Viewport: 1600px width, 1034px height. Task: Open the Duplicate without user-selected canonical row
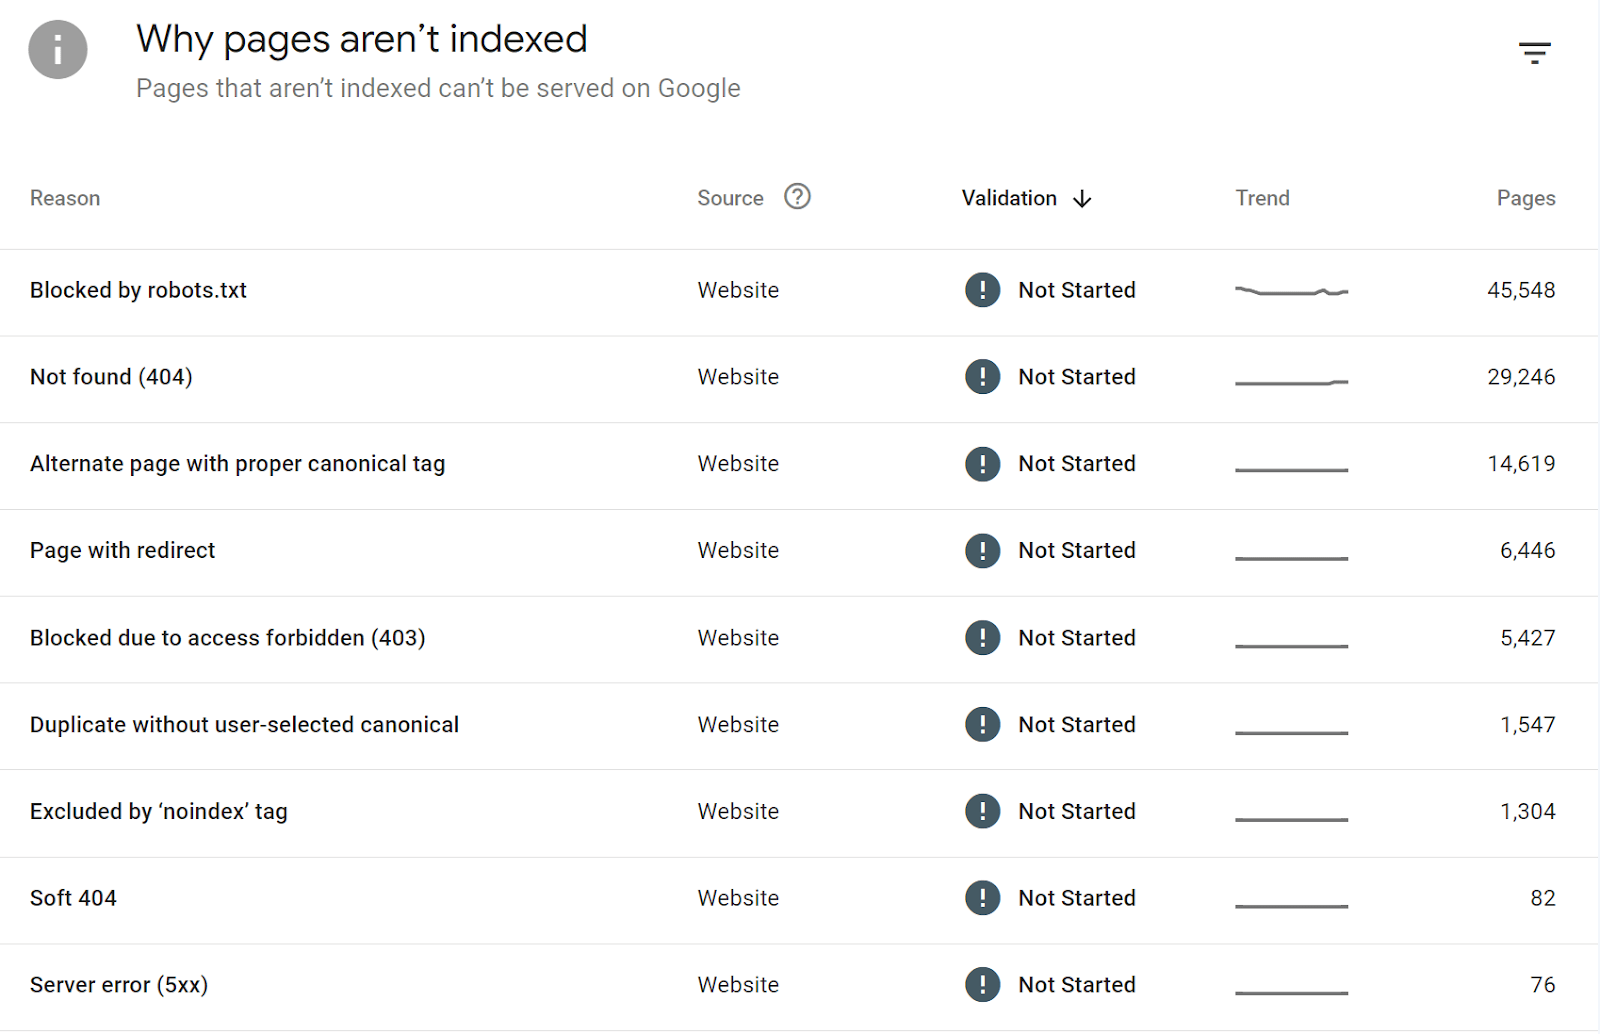[244, 724]
